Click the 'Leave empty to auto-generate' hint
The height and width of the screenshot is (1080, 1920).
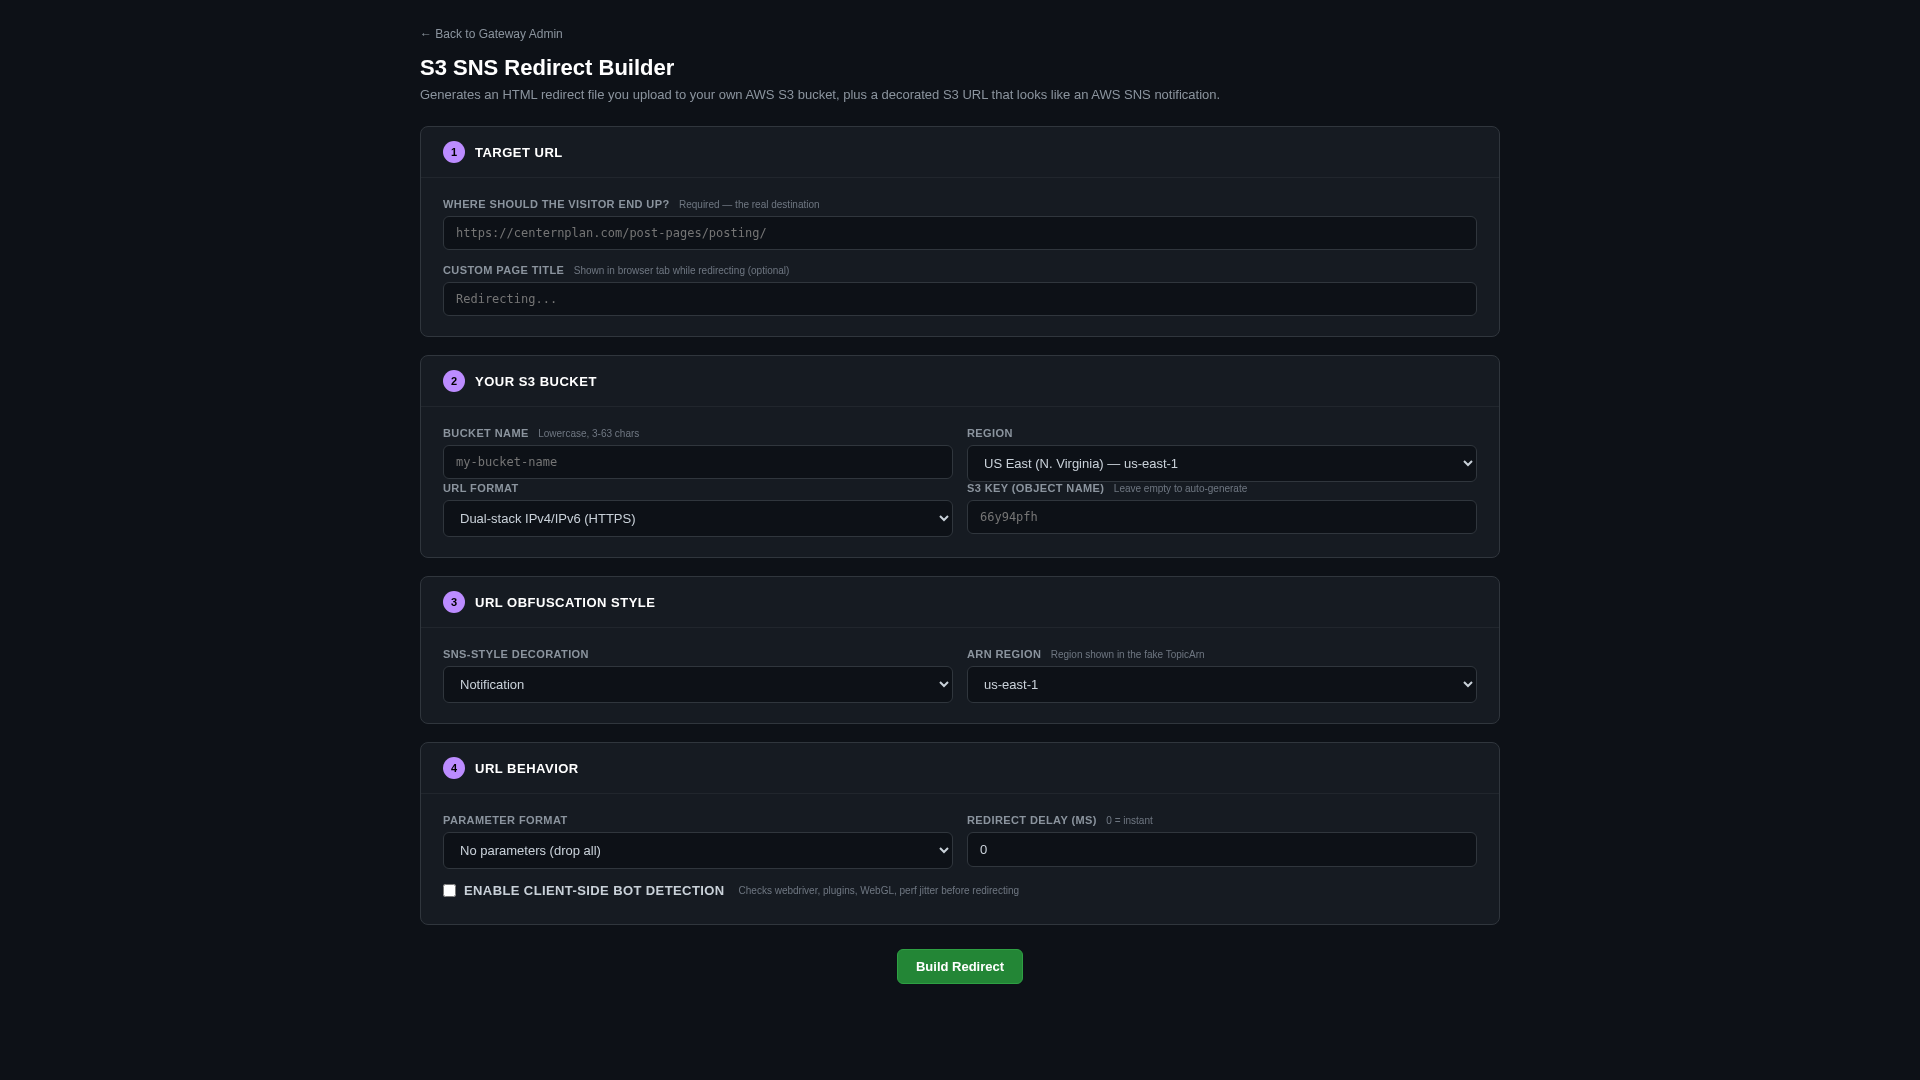[x=1180, y=488]
